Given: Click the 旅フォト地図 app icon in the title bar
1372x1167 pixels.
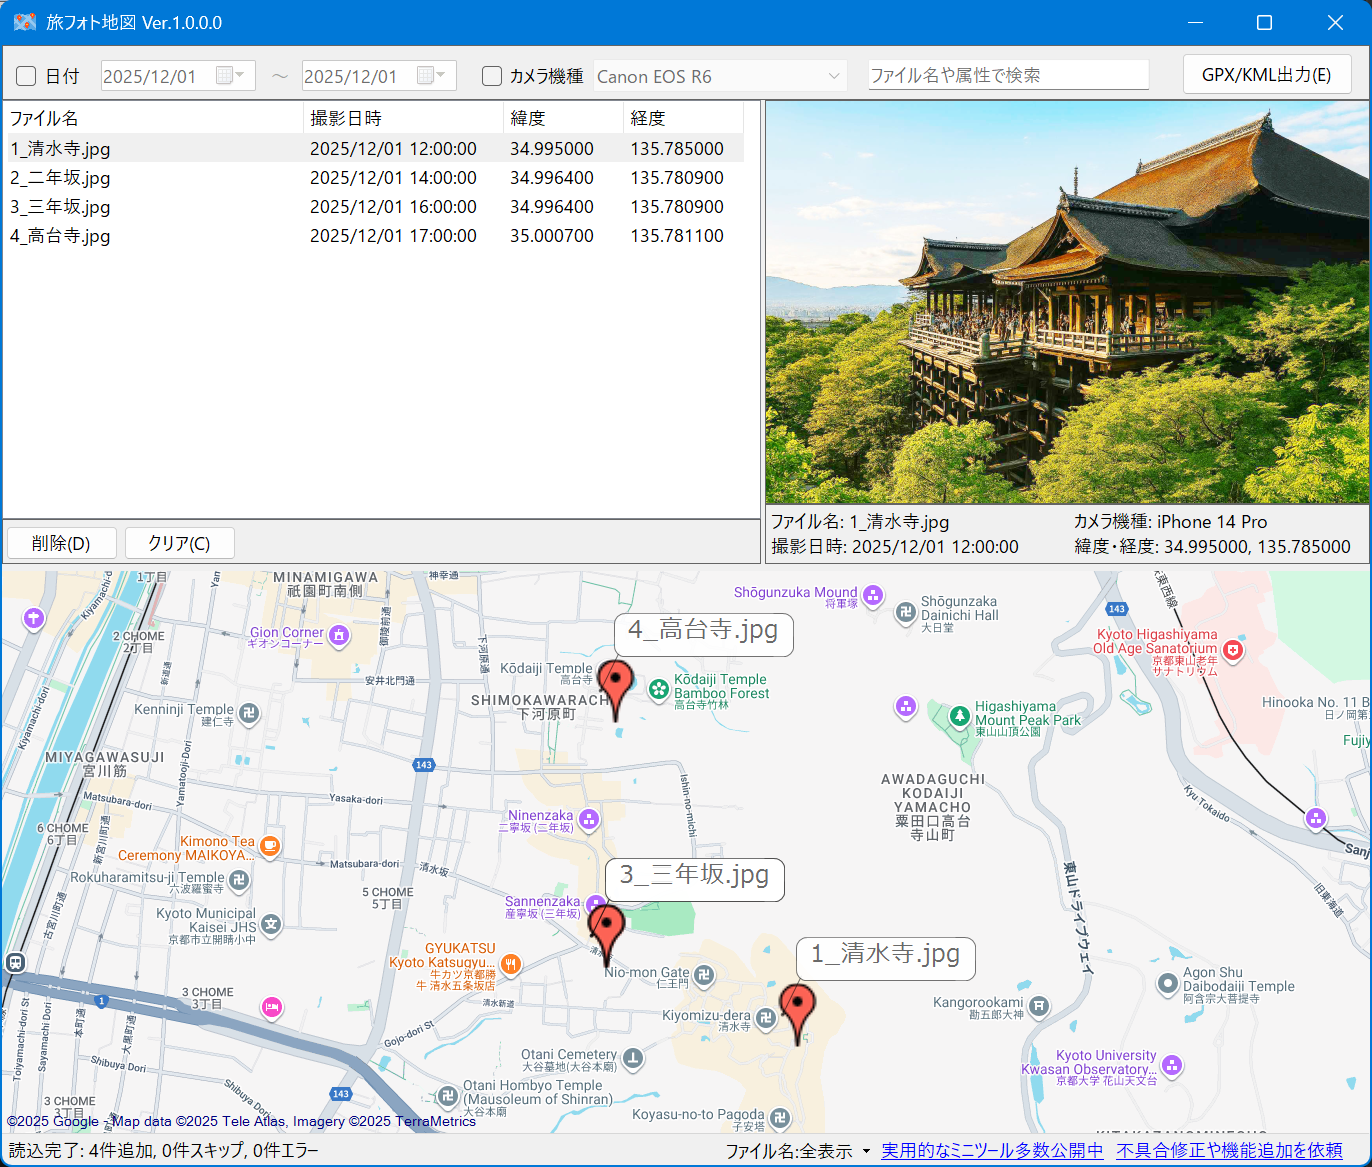Looking at the screenshot, I should pos(24,21).
